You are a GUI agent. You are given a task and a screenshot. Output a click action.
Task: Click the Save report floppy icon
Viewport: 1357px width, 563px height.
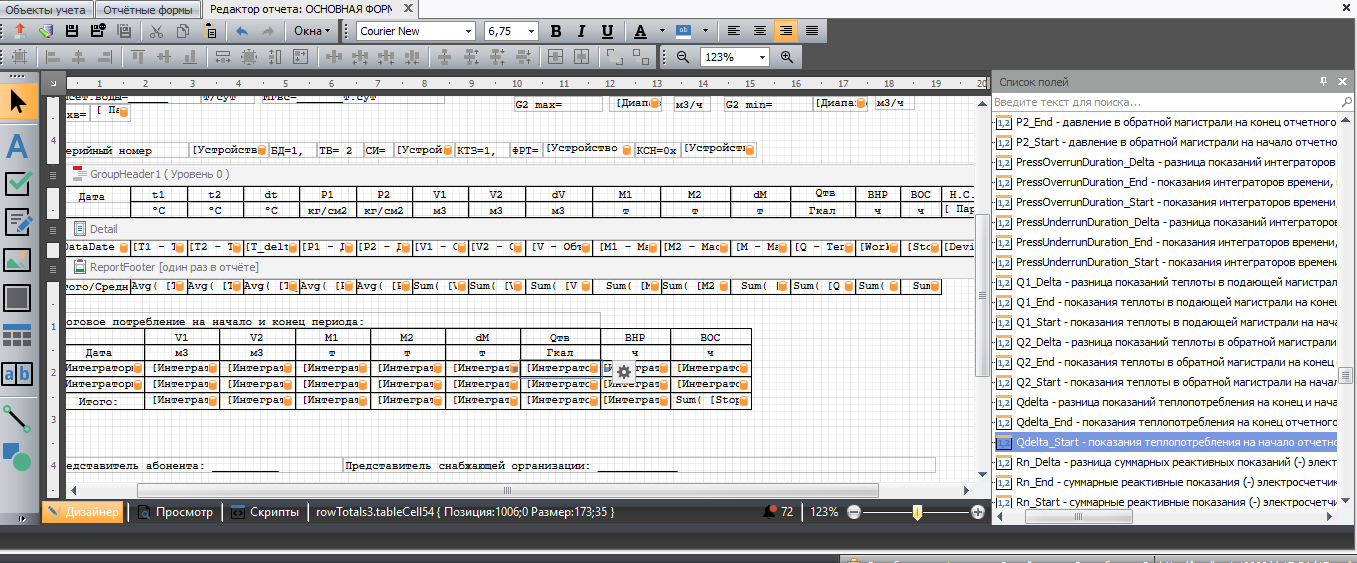[71, 31]
